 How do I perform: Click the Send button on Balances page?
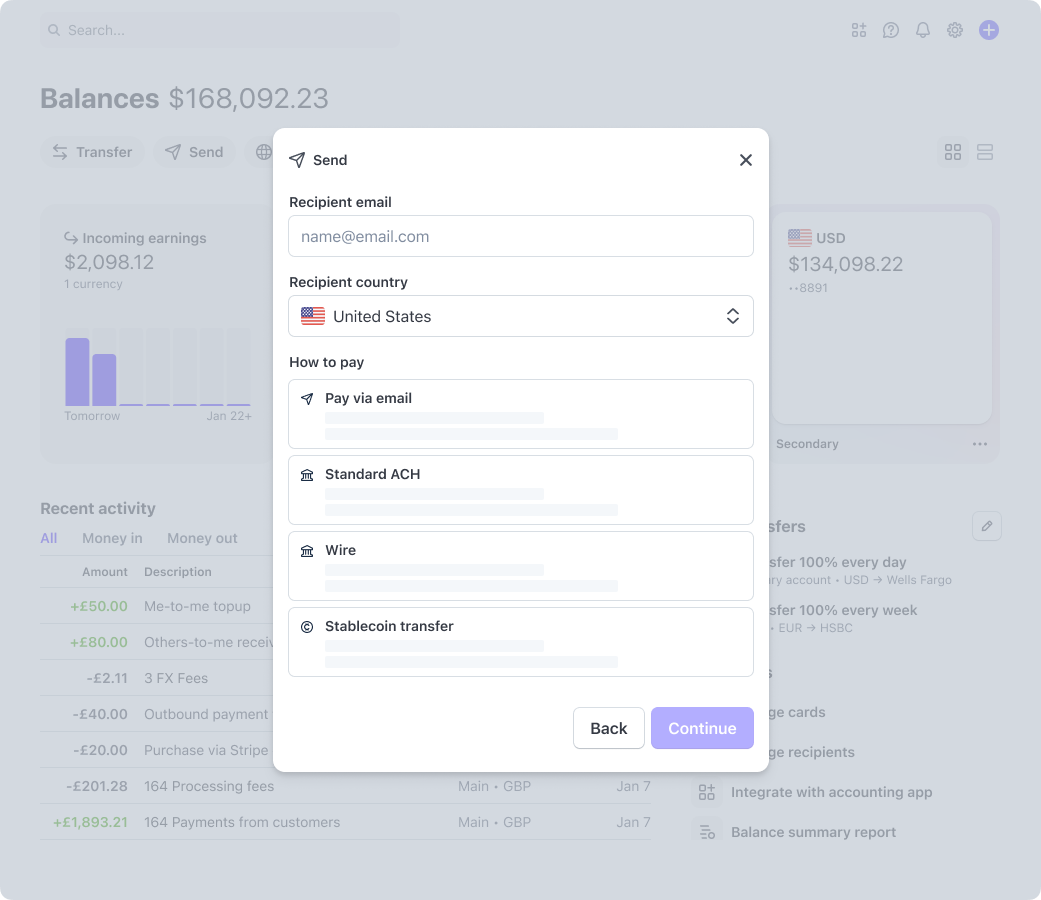tap(194, 152)
